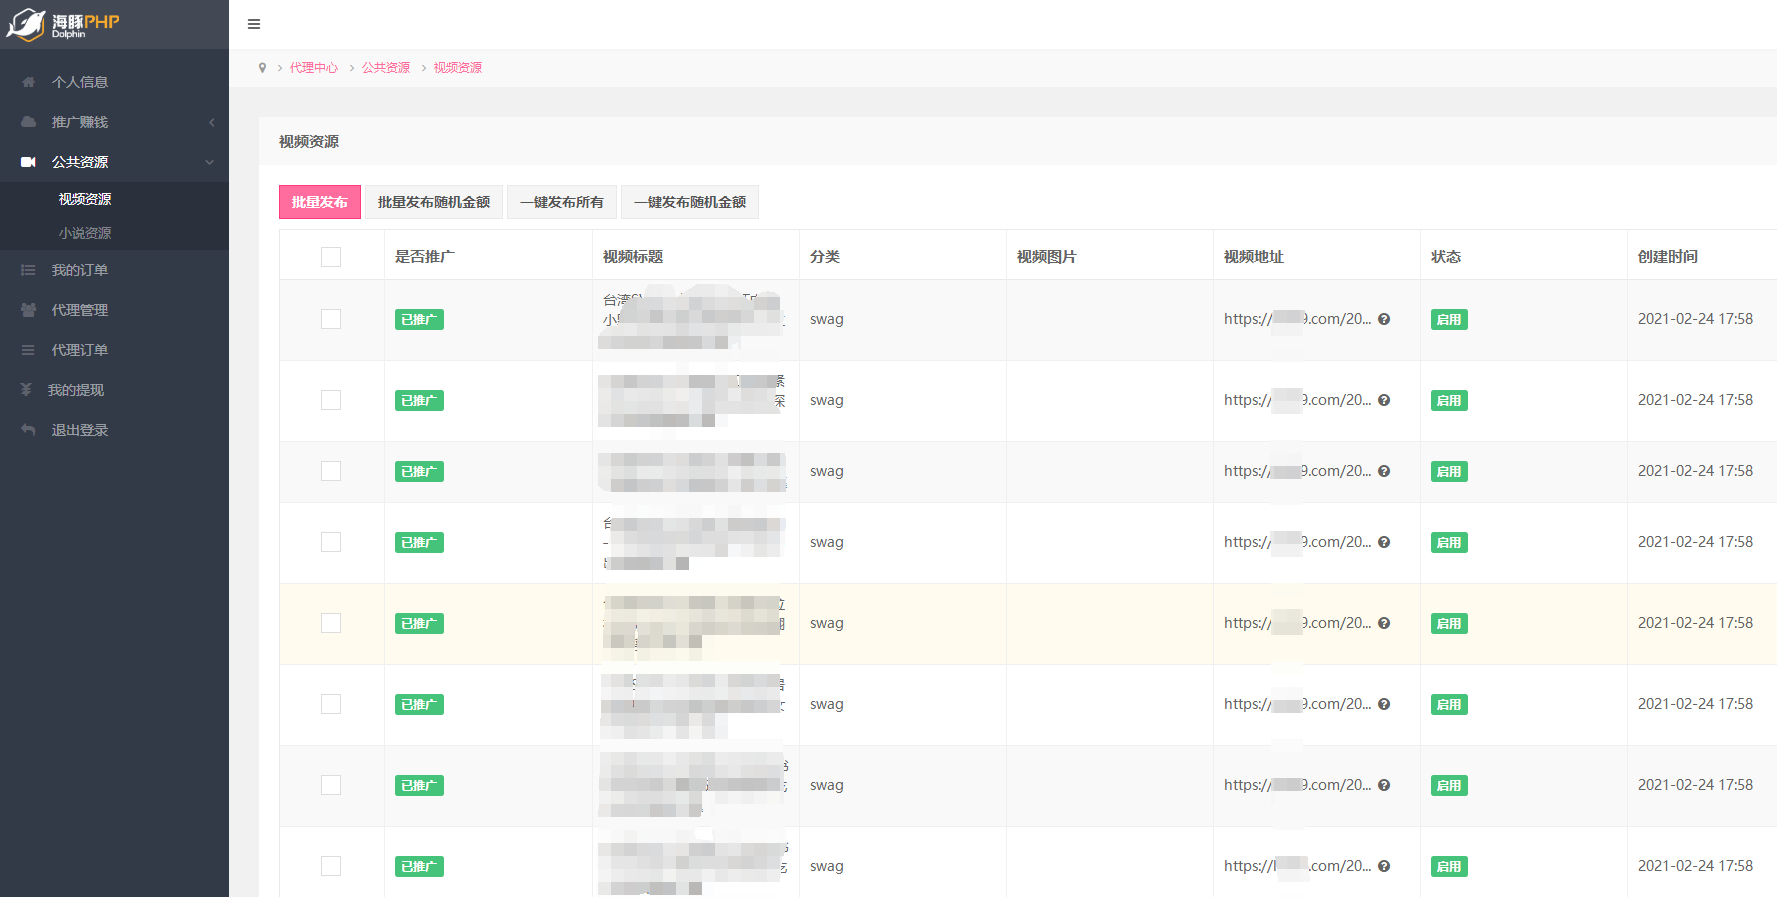
Task: Tick the checkbox in the highlighted fifth row
Action: tap(331, 623)
